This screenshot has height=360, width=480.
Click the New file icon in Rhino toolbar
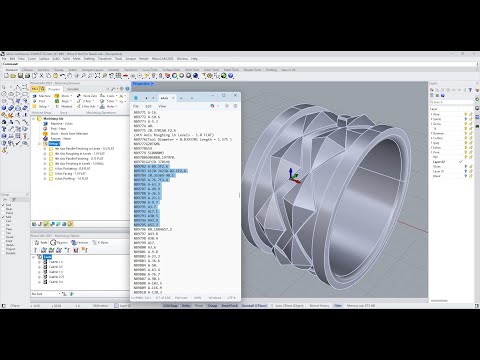(x=6, y=76)
